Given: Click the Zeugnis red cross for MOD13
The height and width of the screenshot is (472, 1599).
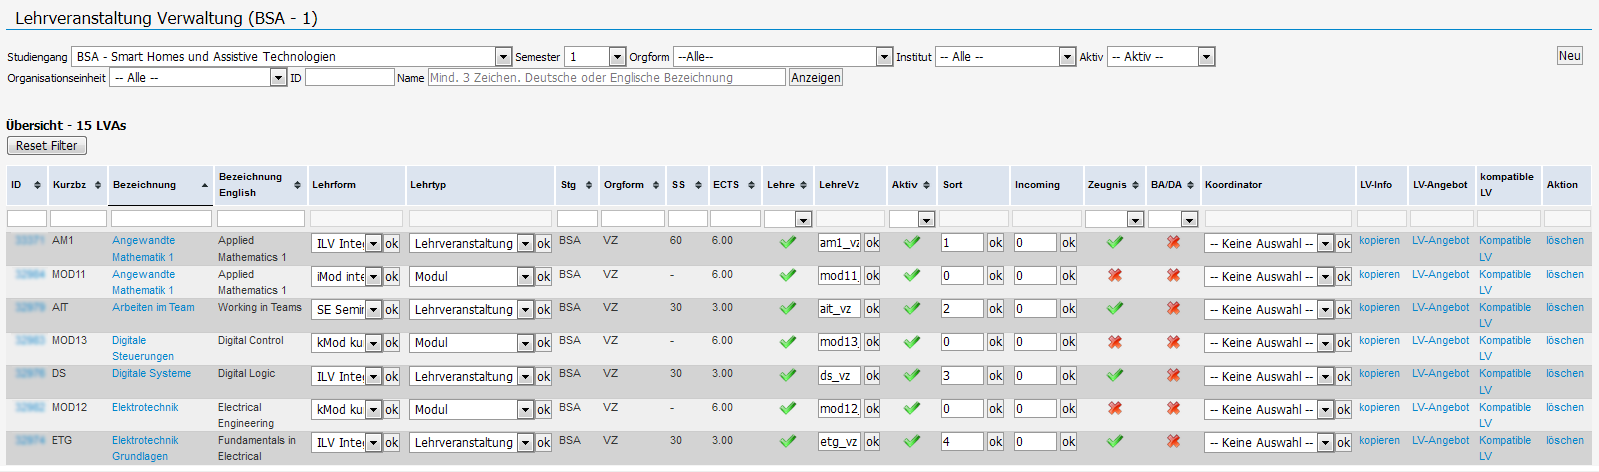Looking at the screenshot, I should (x=1114, y=342).
